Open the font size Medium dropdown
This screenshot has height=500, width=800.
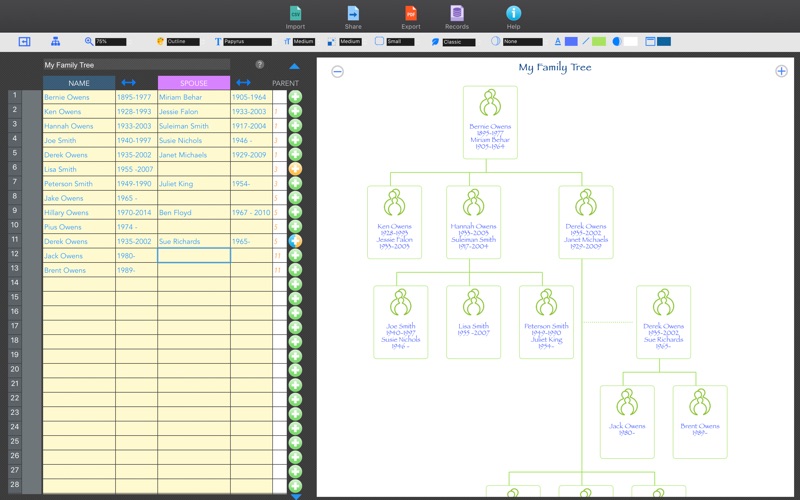pos(304,42)
